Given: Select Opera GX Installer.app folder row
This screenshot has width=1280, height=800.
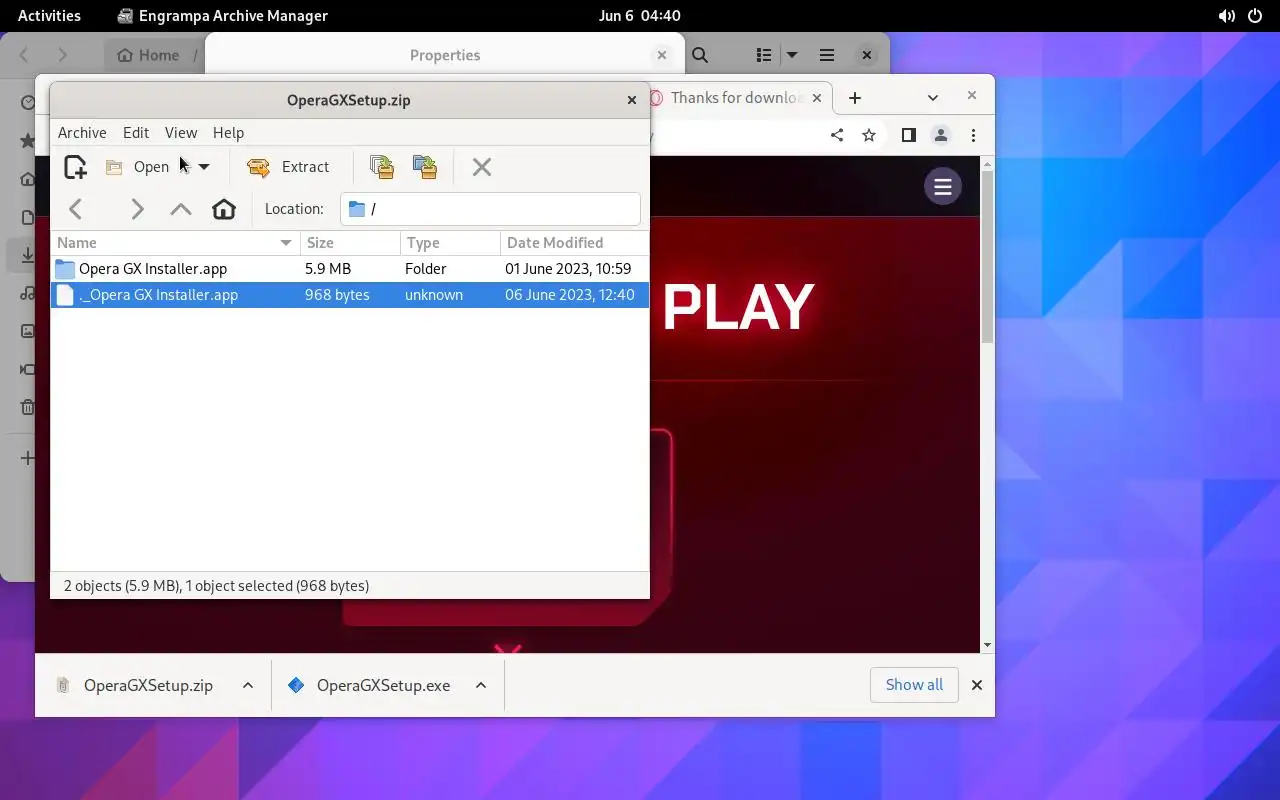Looking at the screenshot, I should (x=350, y=269).
